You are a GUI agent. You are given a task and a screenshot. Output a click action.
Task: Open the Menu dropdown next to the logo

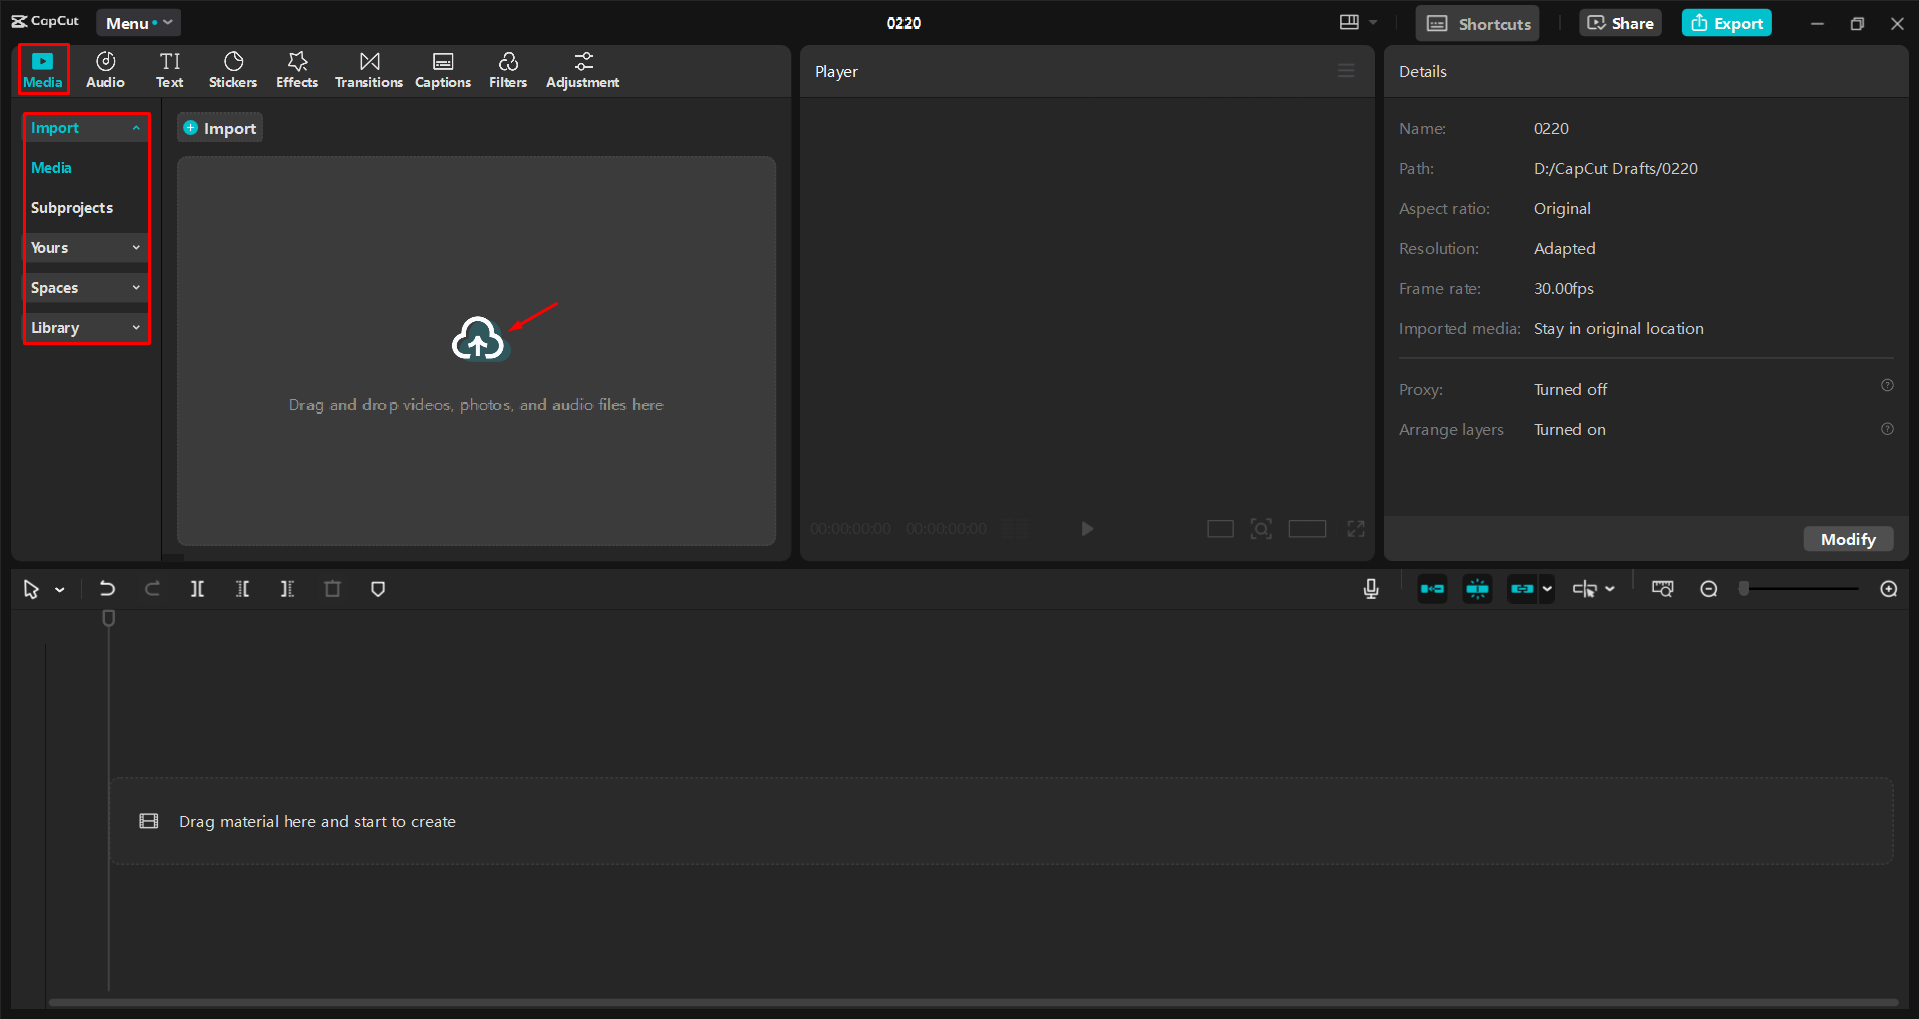point(138,22)
